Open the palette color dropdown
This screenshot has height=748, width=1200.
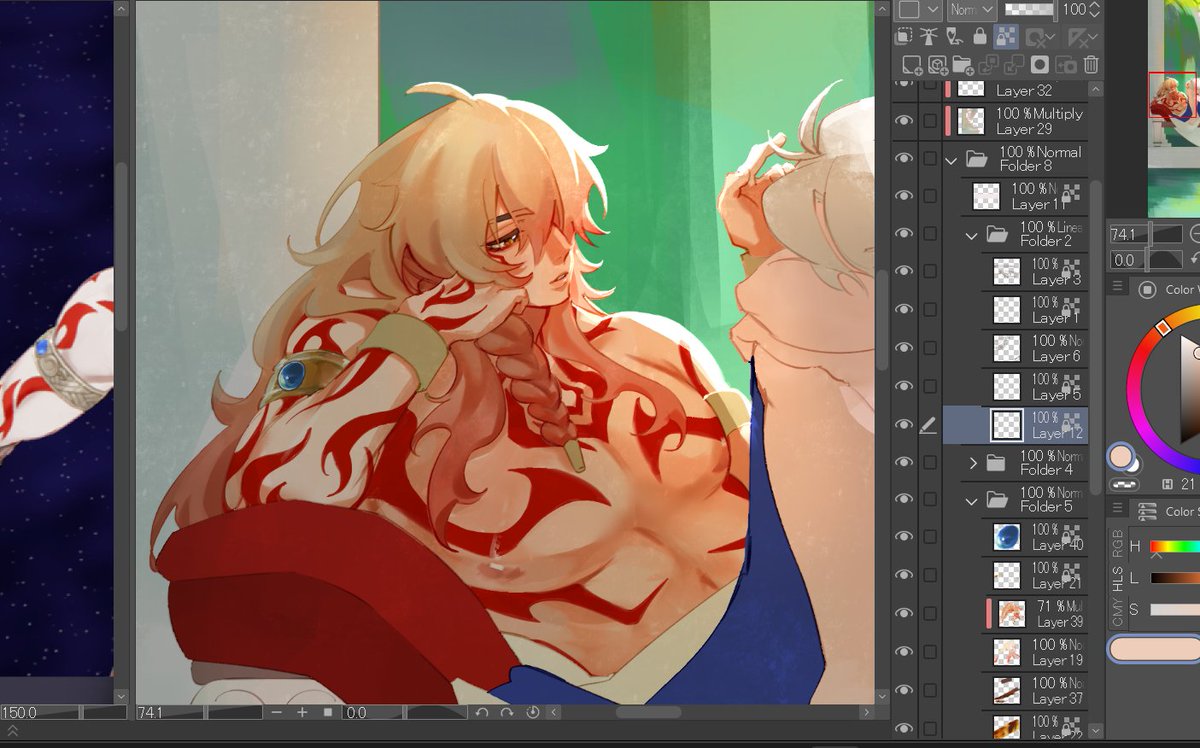[x=920, y=9]
